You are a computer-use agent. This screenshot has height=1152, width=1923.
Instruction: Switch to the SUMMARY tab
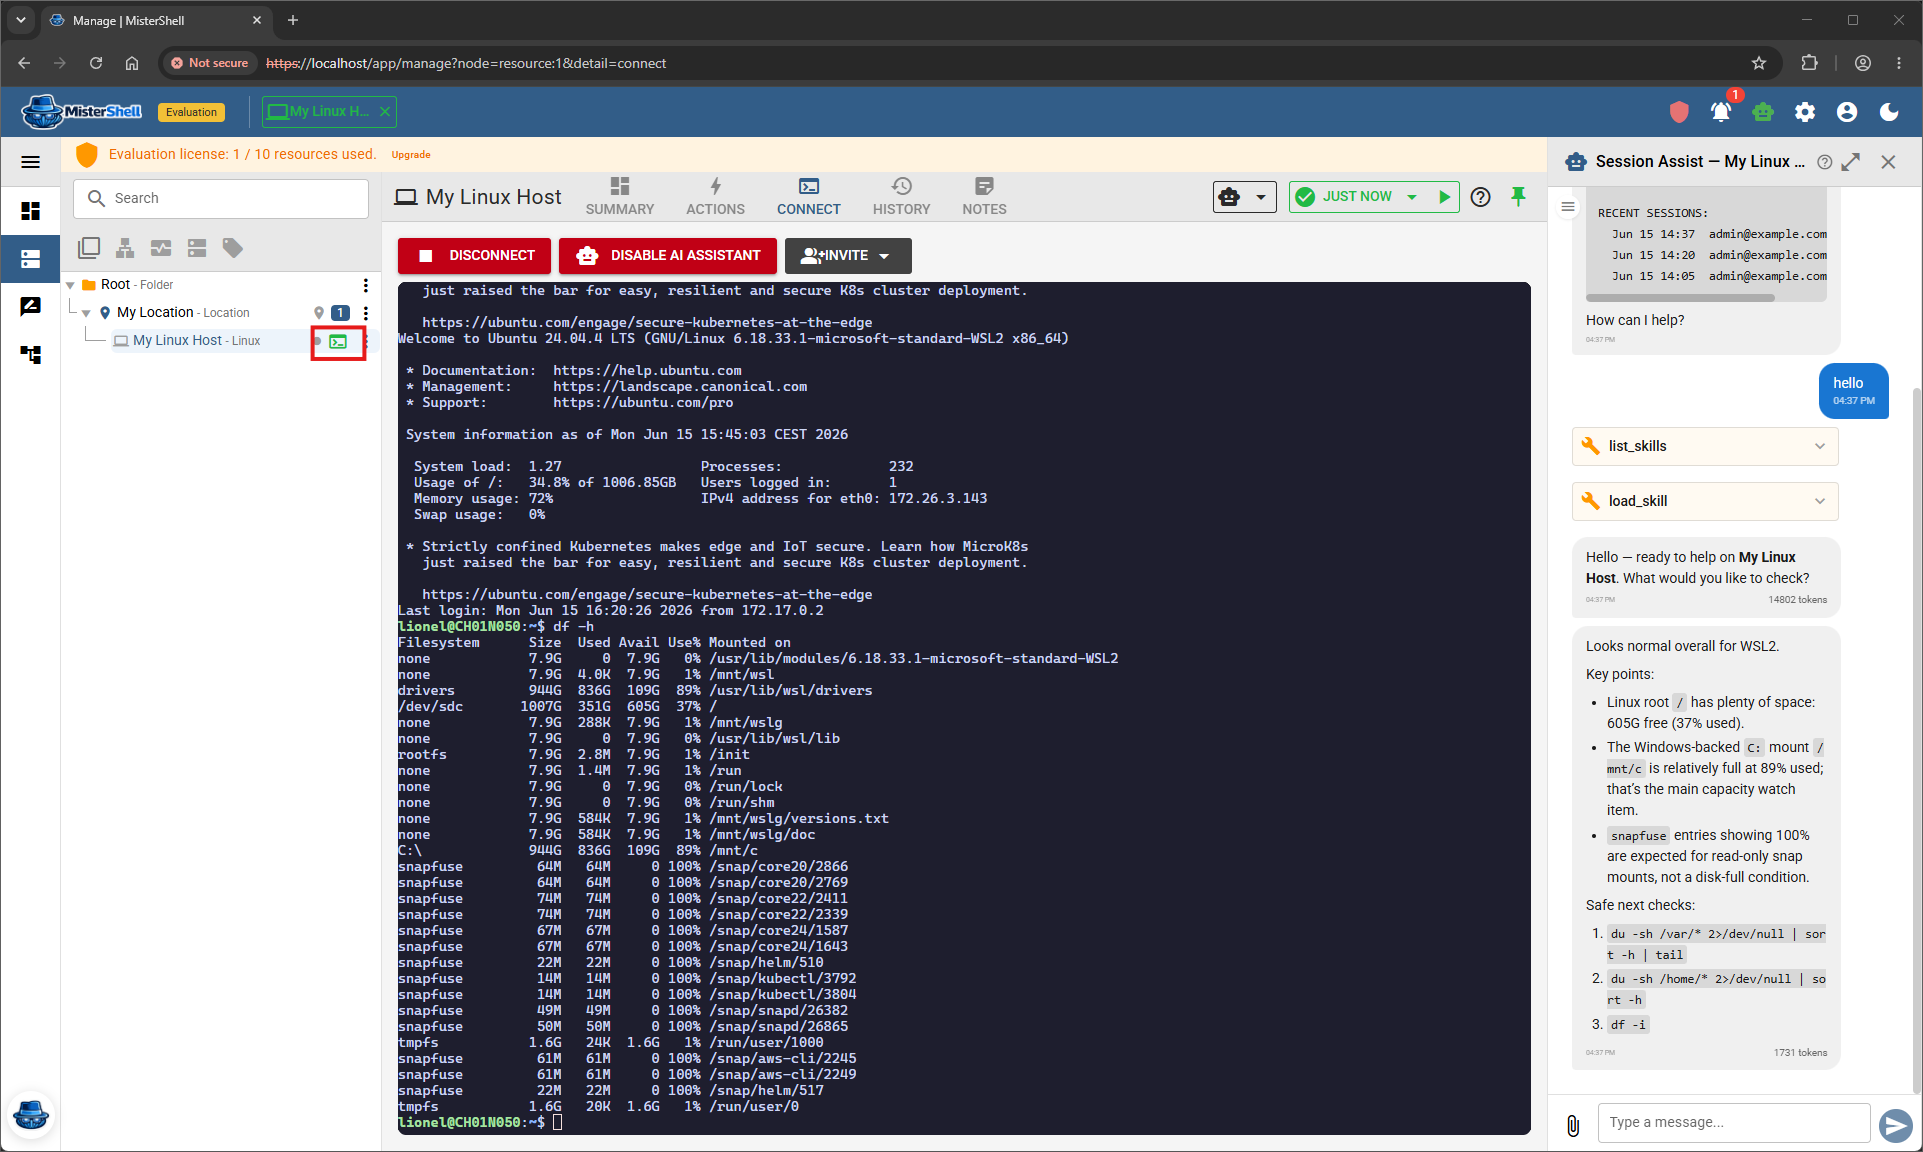(x=619, y=196)
